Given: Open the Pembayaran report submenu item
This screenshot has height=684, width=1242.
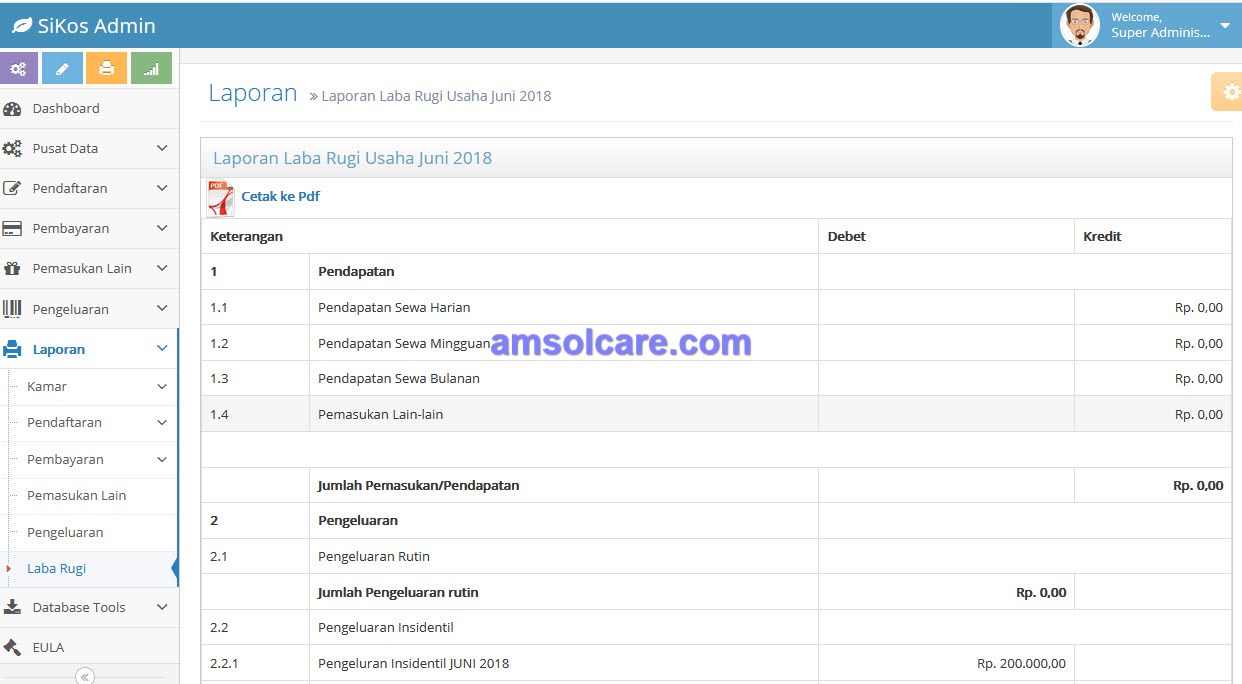Looking at the screenshot, I should tap(89, 459).
